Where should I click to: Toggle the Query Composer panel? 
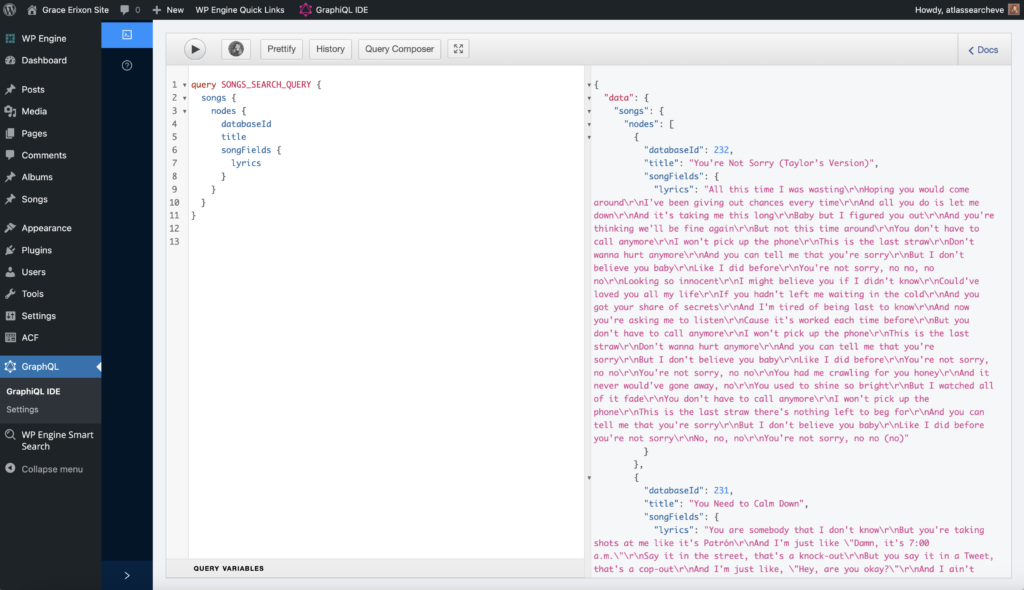(399, 49)
